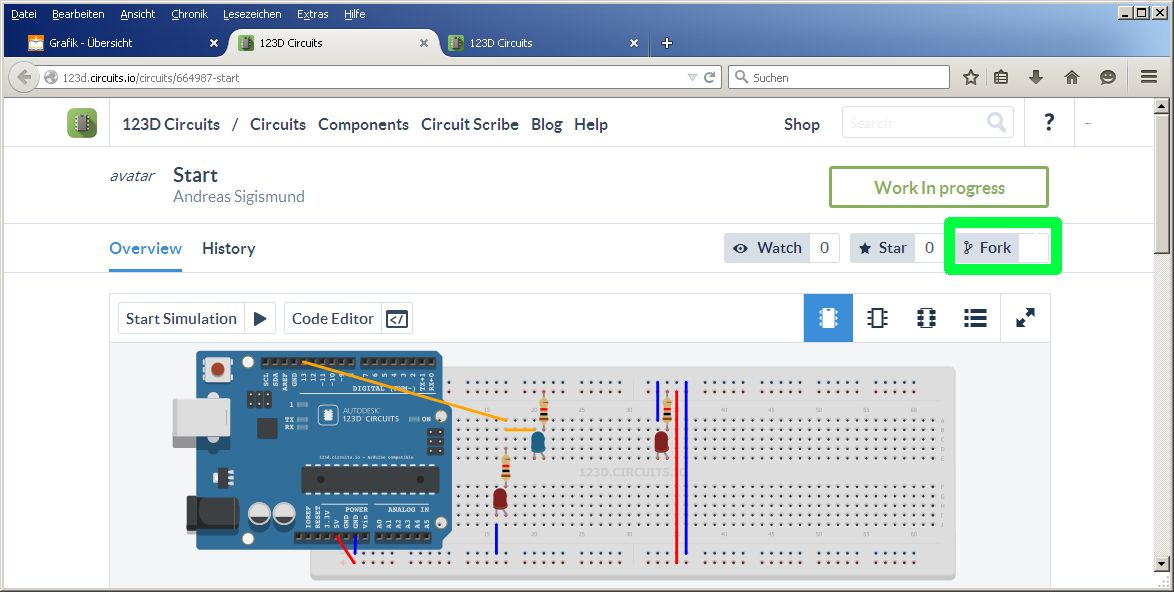The height and width of the screenshot is (592, 1174).
Task: Select the Overview tab
Action: (x=145, y=248)
